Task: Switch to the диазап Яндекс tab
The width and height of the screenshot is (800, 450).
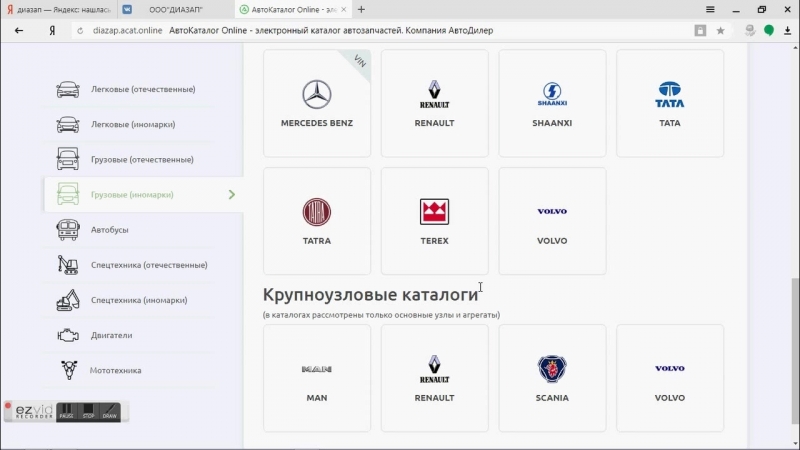Action: pos(58,10)
